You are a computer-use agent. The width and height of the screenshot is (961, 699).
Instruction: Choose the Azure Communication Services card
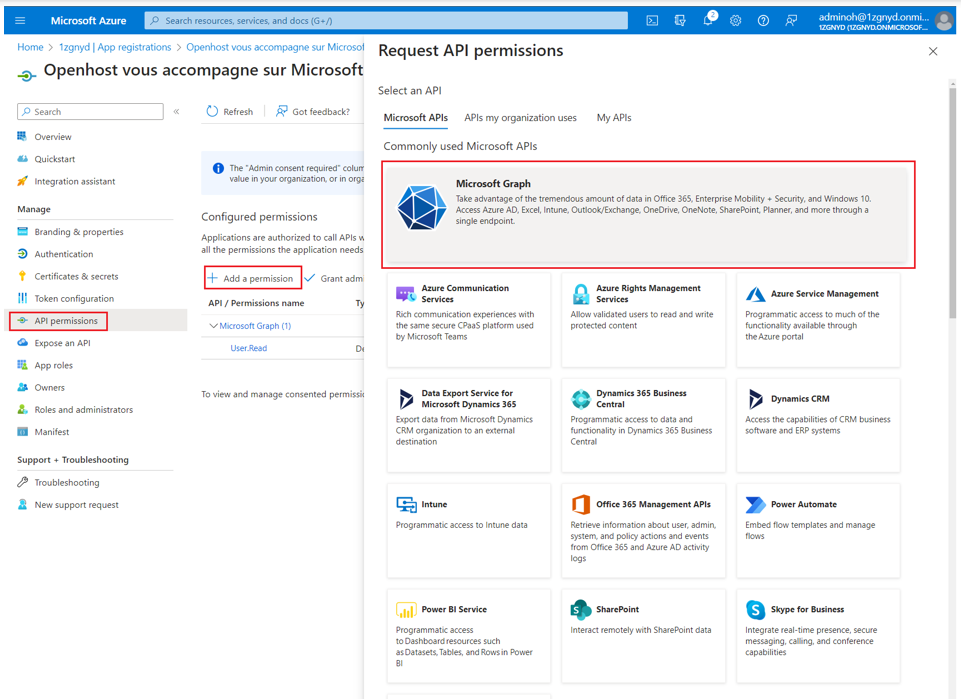pos(469,320)
